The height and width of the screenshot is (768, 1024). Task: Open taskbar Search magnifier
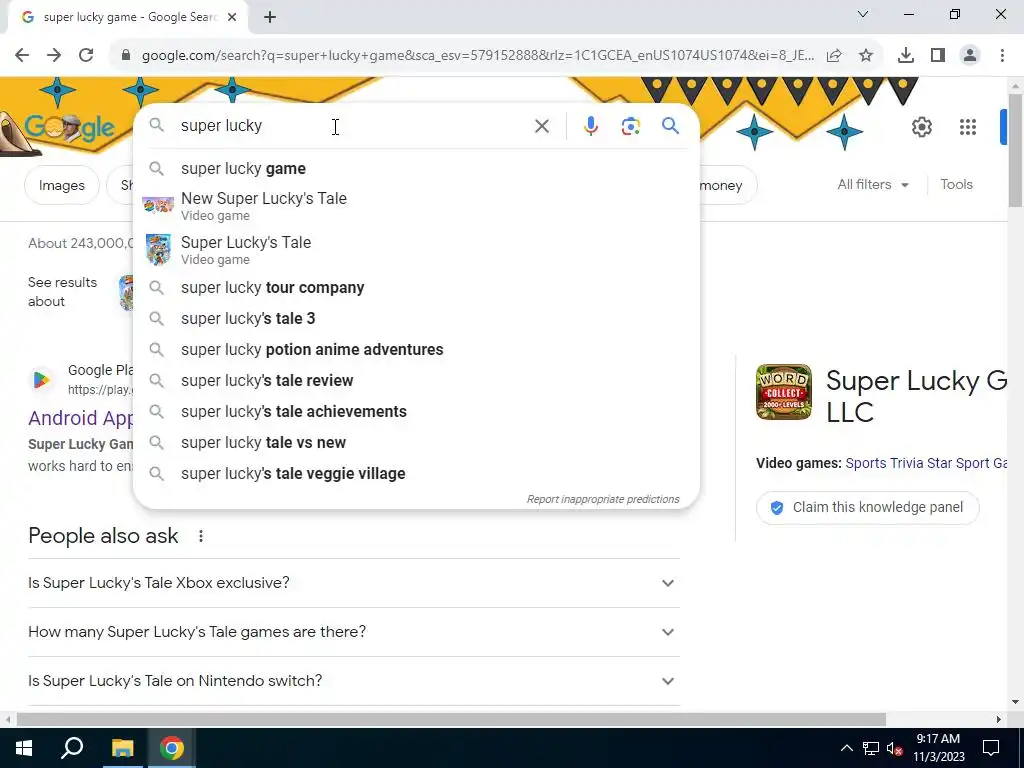pos(72,748)
